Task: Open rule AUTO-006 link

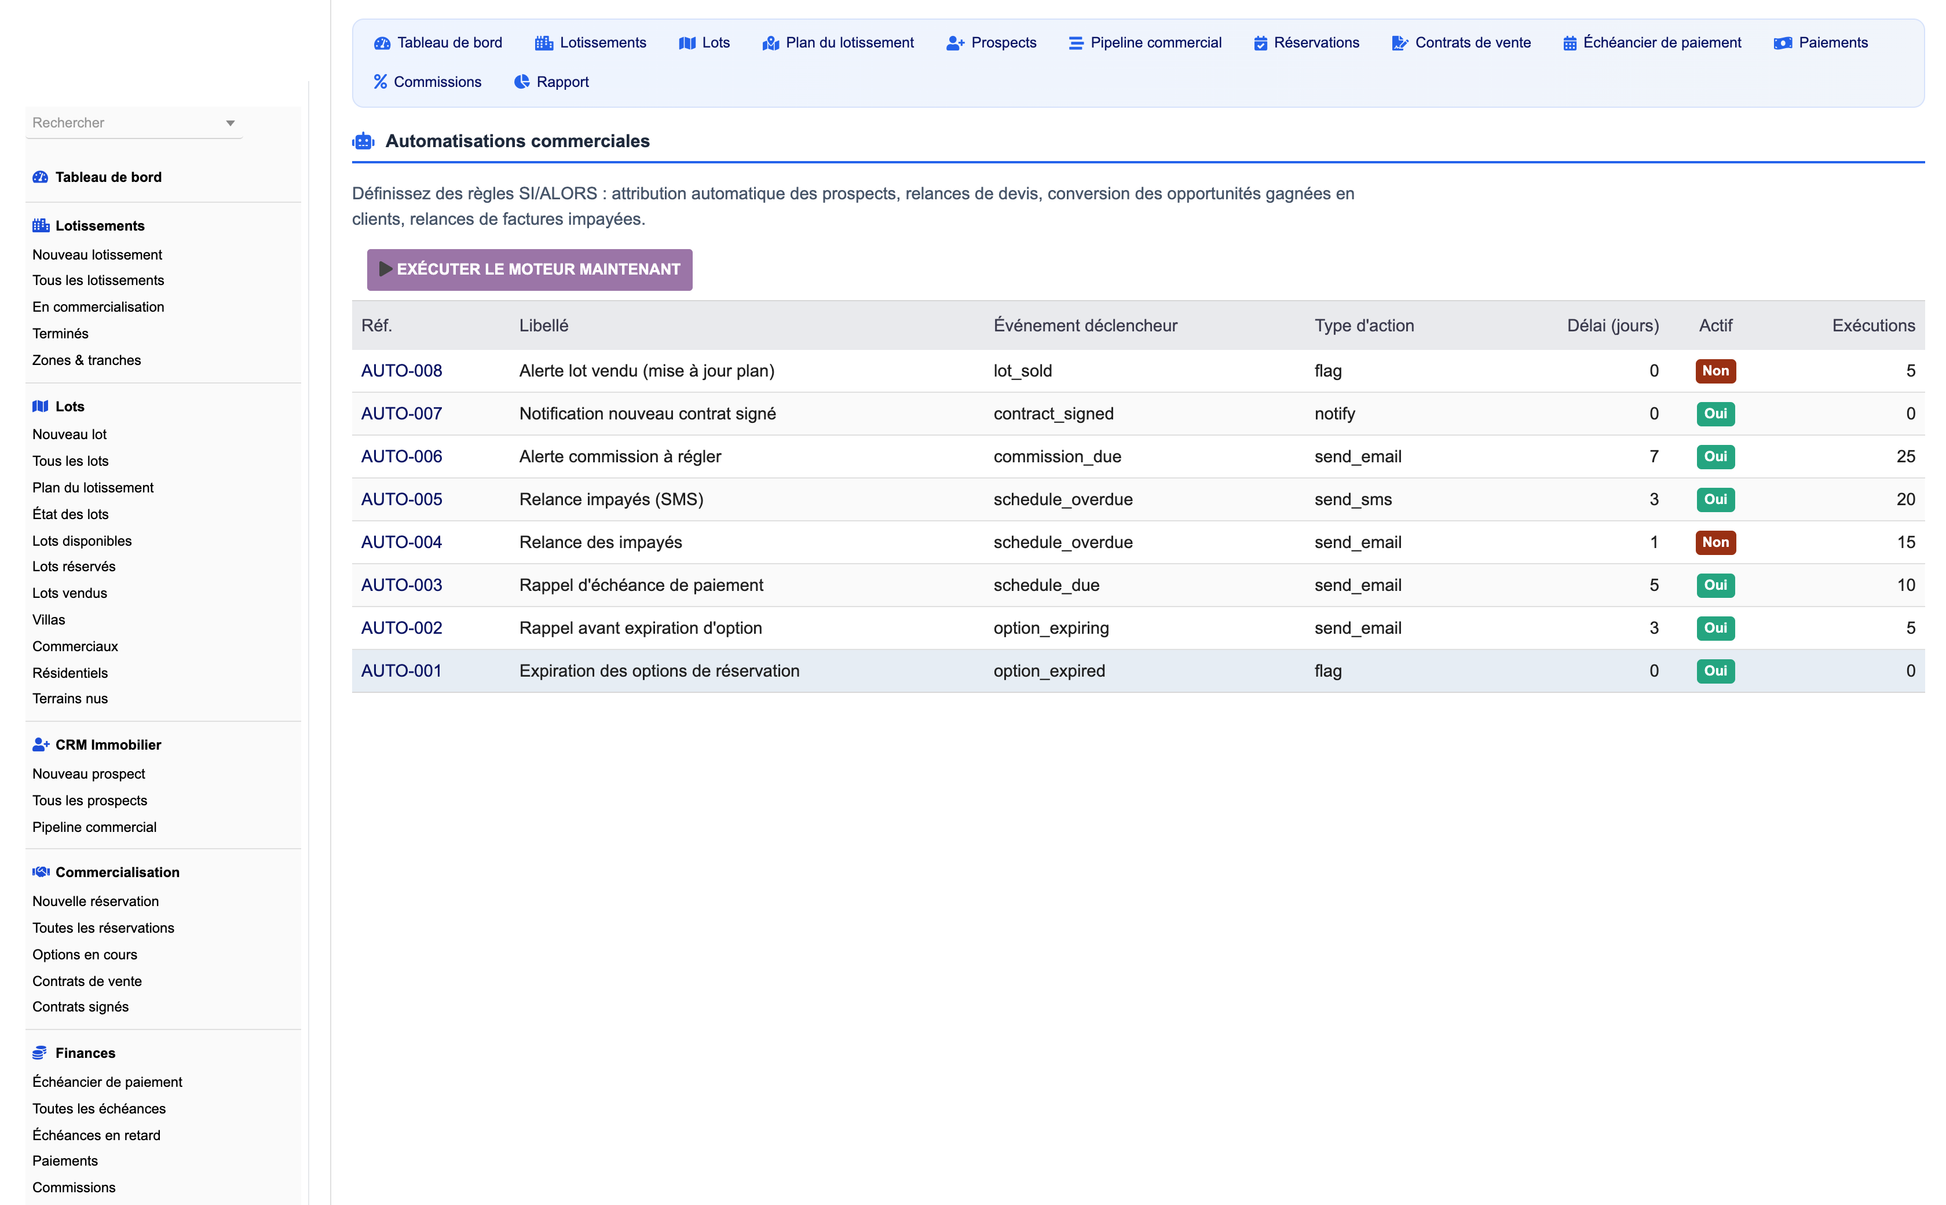Action: point(401,457)
